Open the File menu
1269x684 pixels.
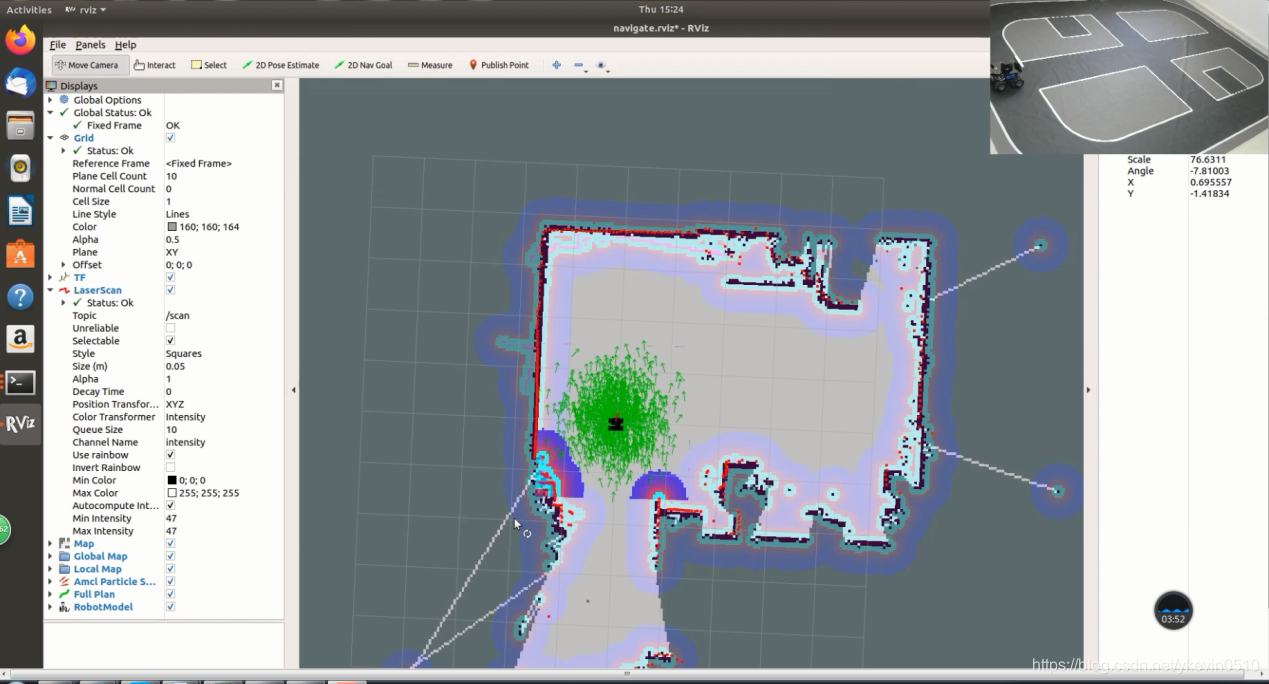(58, 45)
